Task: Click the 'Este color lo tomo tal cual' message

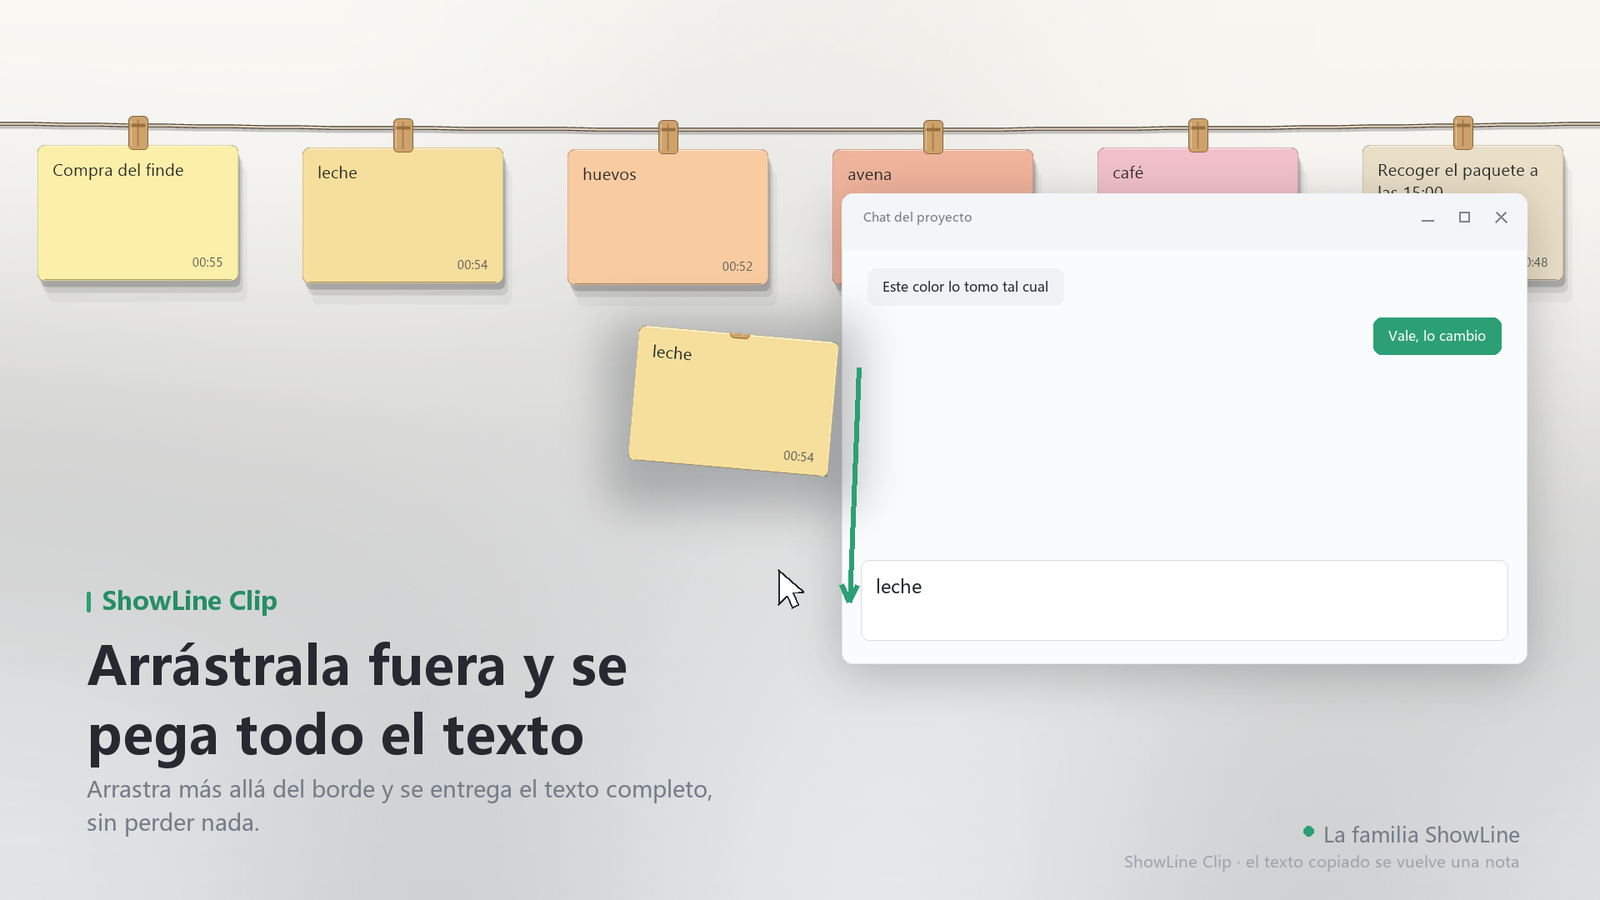Action: point(965,287)
